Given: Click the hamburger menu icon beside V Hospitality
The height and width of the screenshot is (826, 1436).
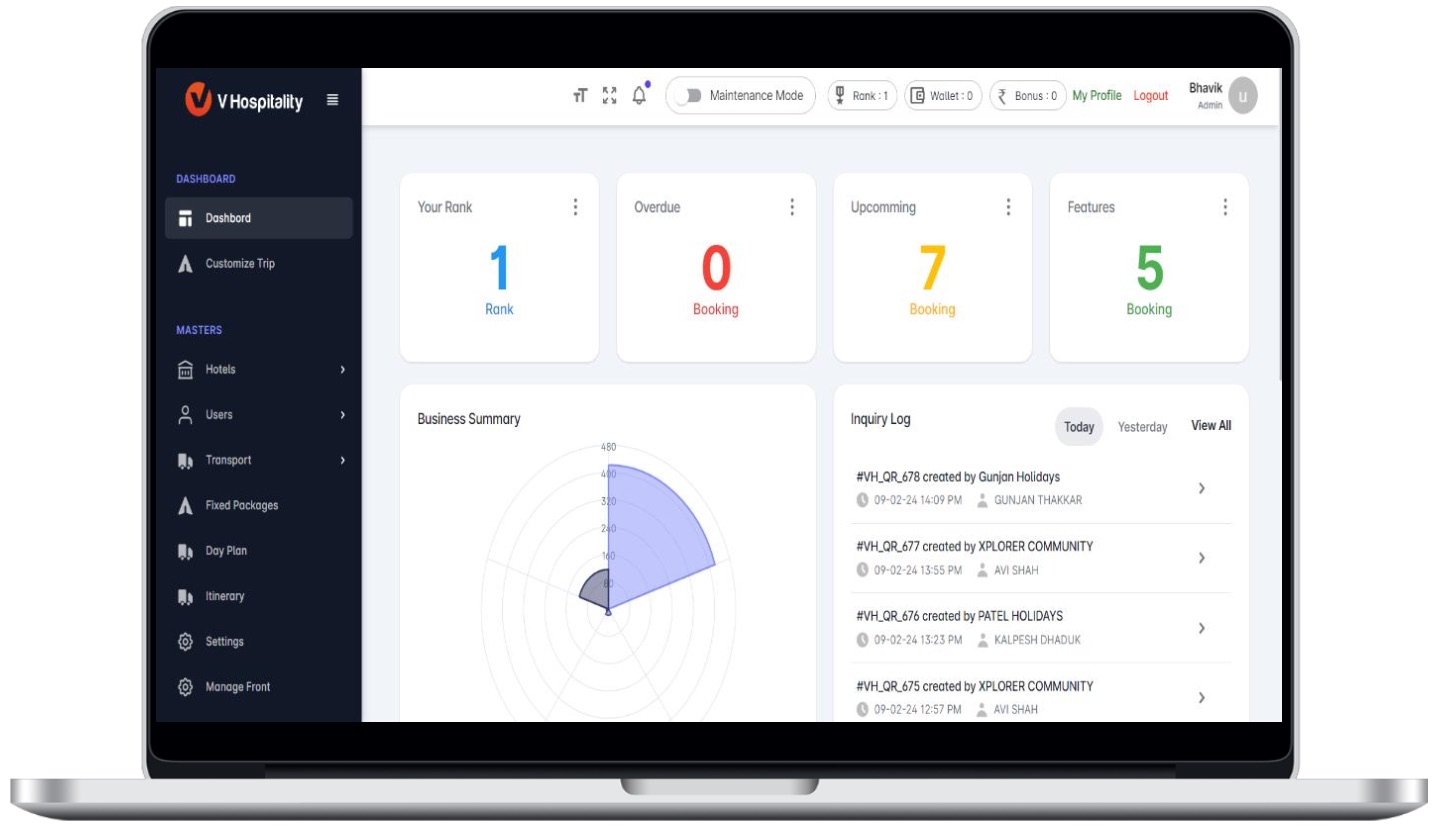Looking at the screenshot, I should click(332, 100).
